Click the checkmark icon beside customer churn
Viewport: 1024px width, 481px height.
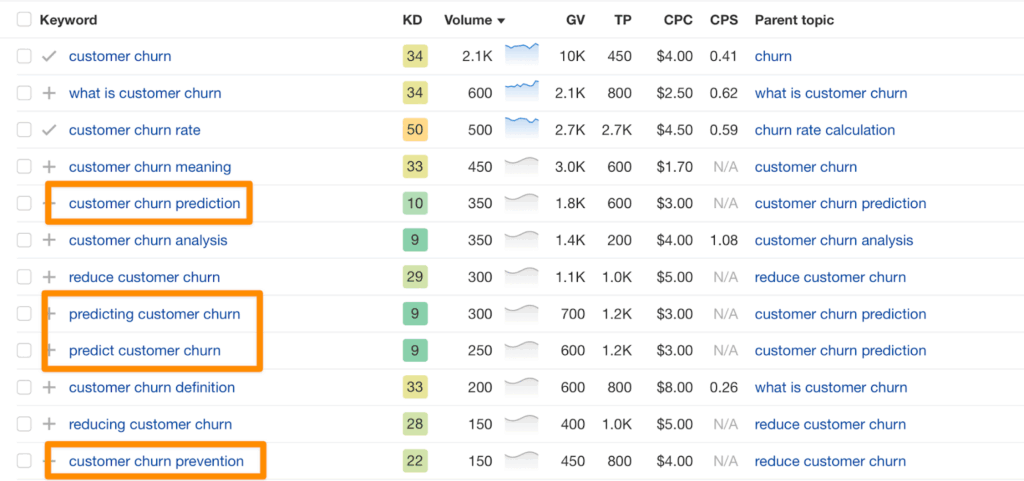(x=49, y=57)
